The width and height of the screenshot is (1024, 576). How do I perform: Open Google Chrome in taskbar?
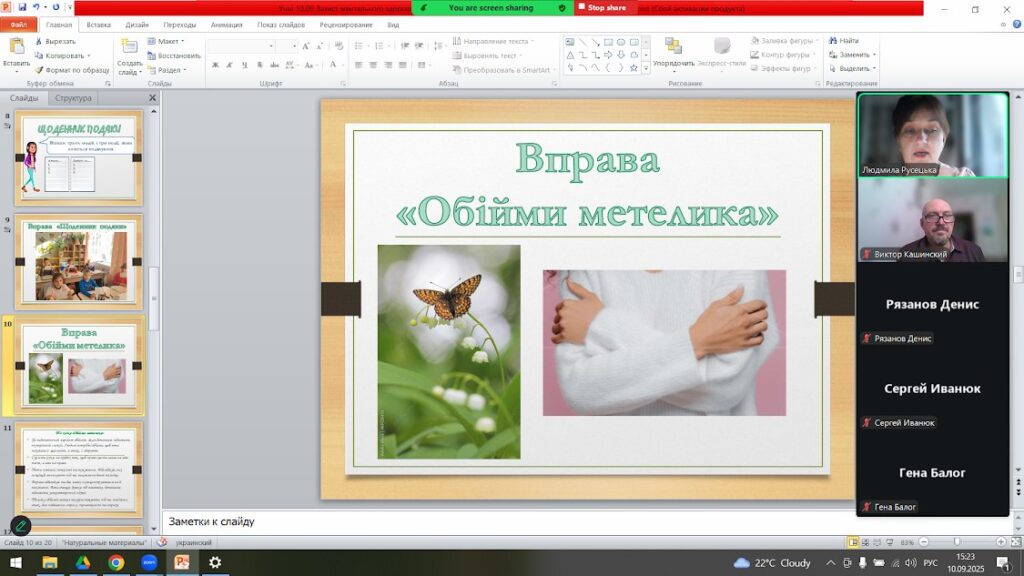116,562
